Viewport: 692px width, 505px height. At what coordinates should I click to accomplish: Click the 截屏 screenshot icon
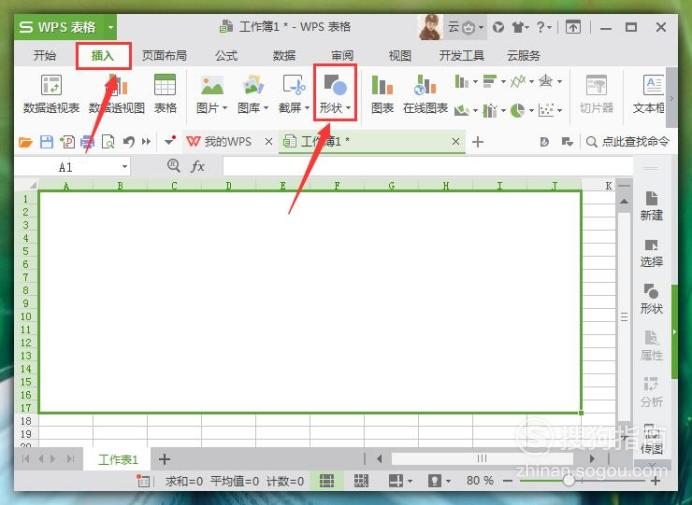pyautogui.click(x=294, y=85)
